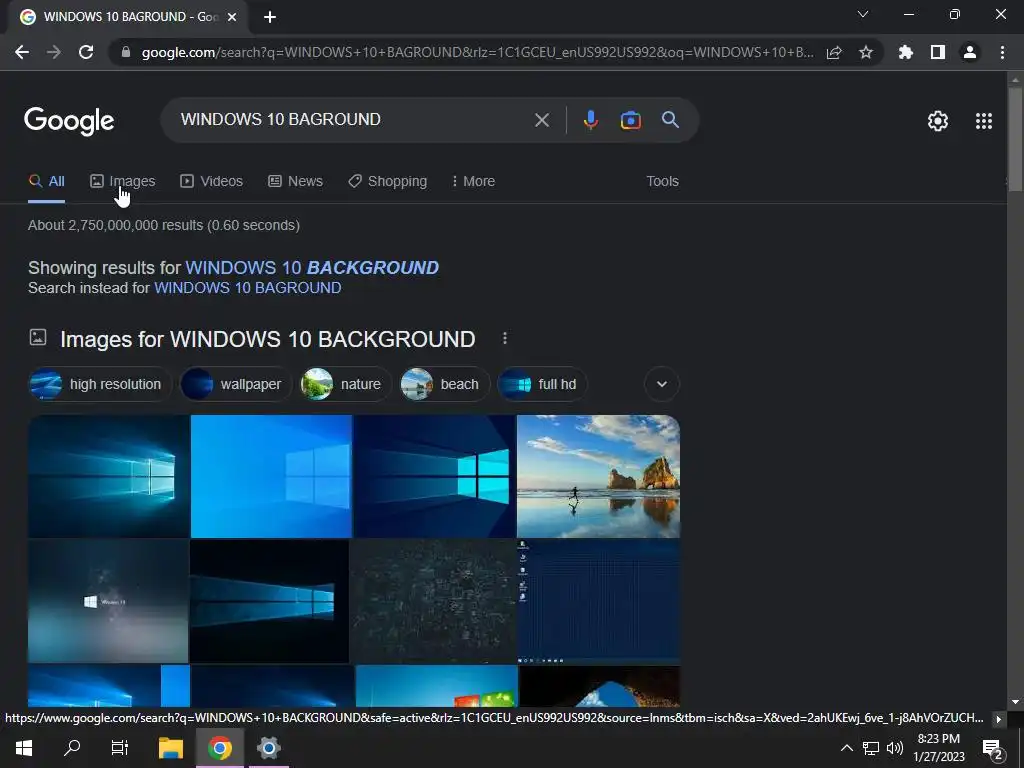The image size is (1024, 768).
Task: Open Task View on taskbar
Action: click(x=120, y=748)
